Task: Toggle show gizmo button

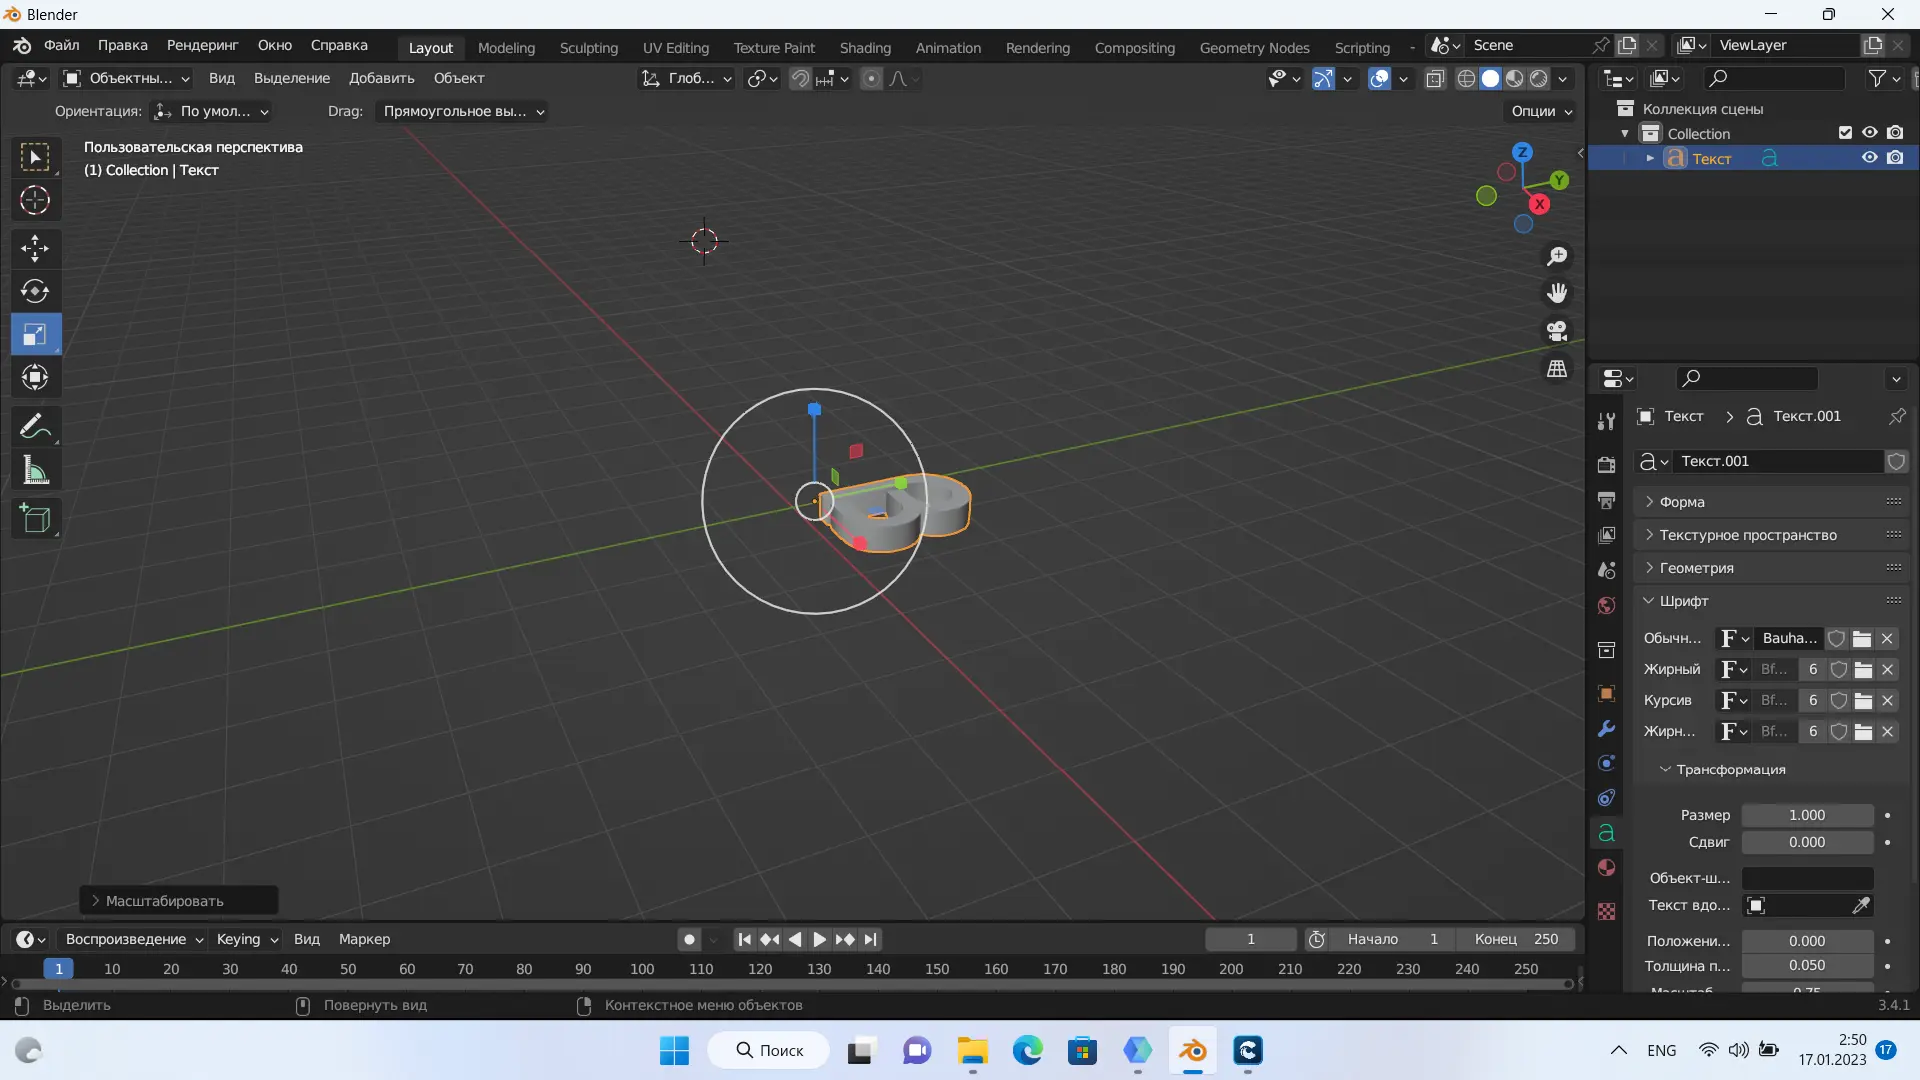Action: (1323, 78)
